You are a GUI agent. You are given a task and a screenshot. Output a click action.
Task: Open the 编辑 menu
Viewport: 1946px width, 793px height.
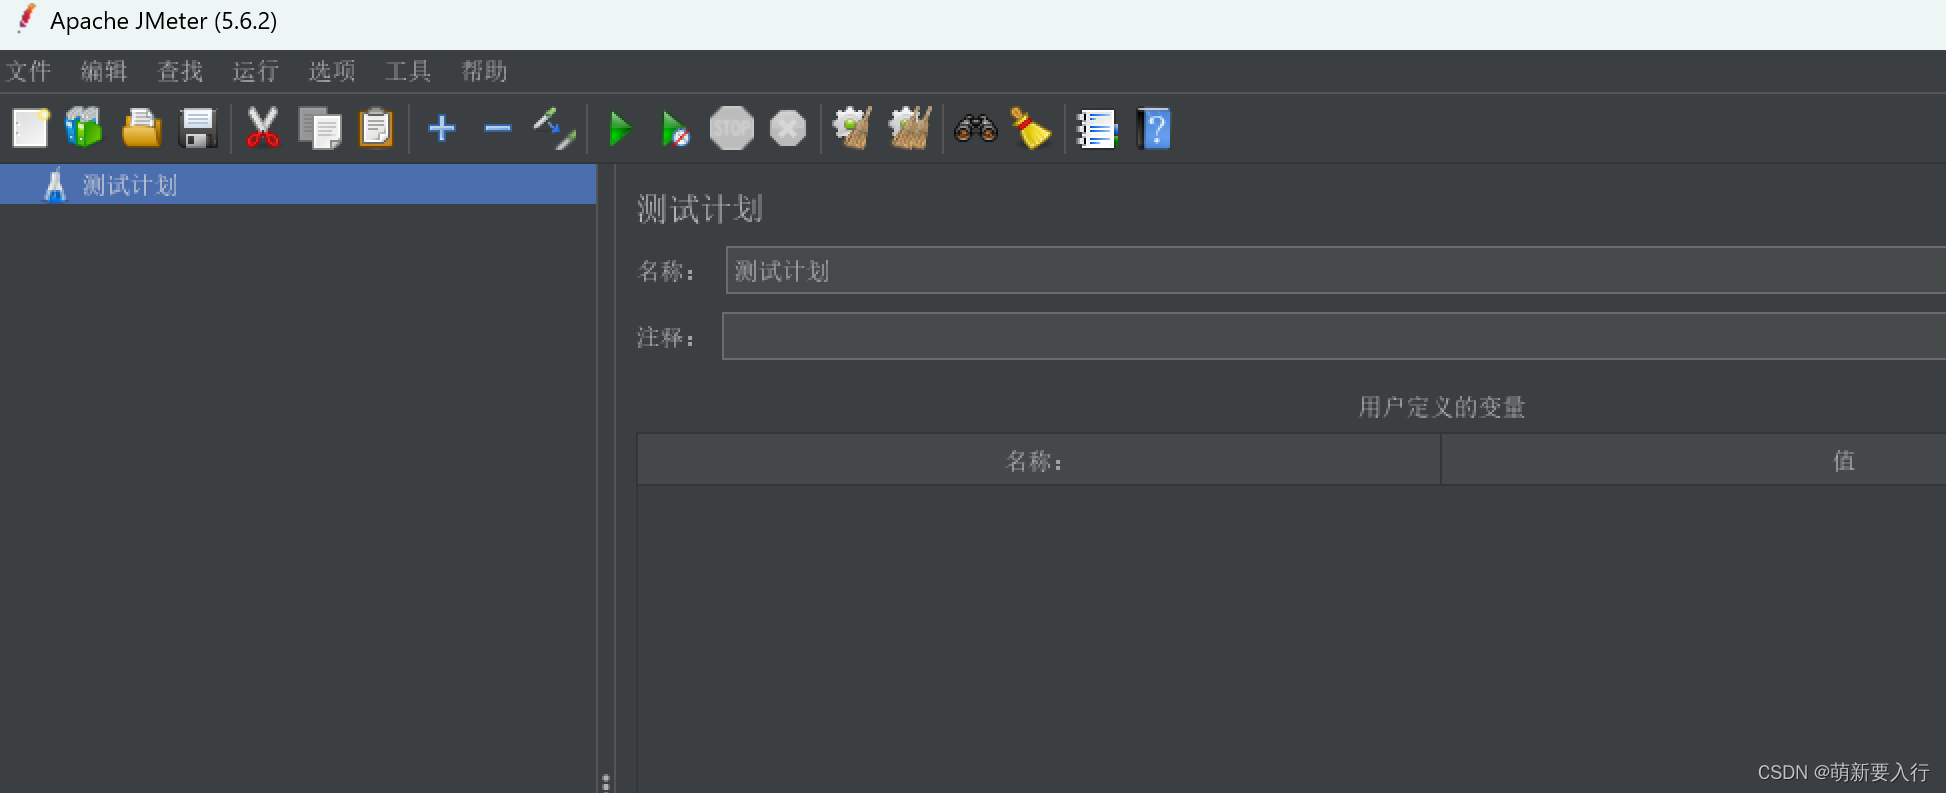click(104, 71)
